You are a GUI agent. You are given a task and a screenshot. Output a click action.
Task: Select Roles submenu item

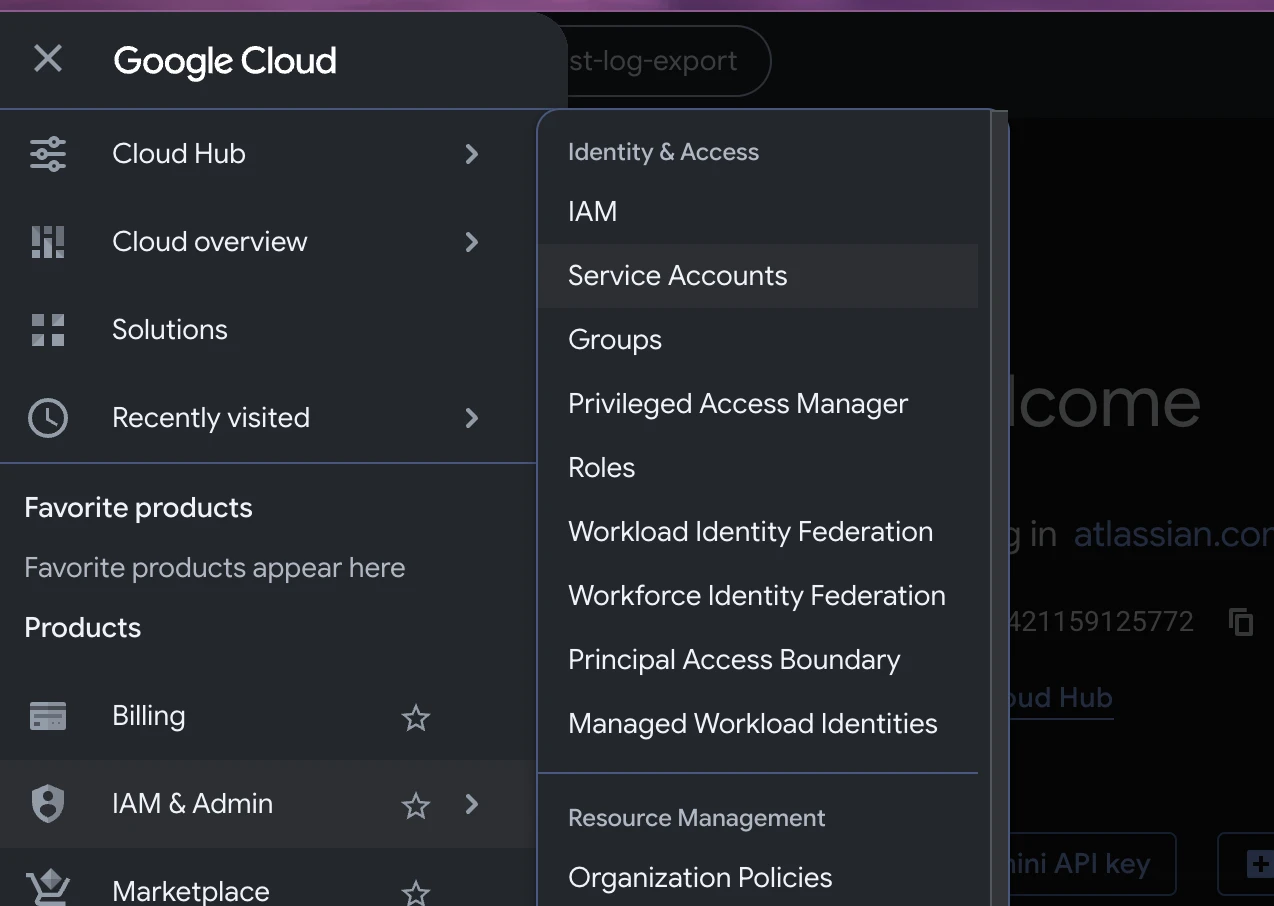(x=758, y=468)
